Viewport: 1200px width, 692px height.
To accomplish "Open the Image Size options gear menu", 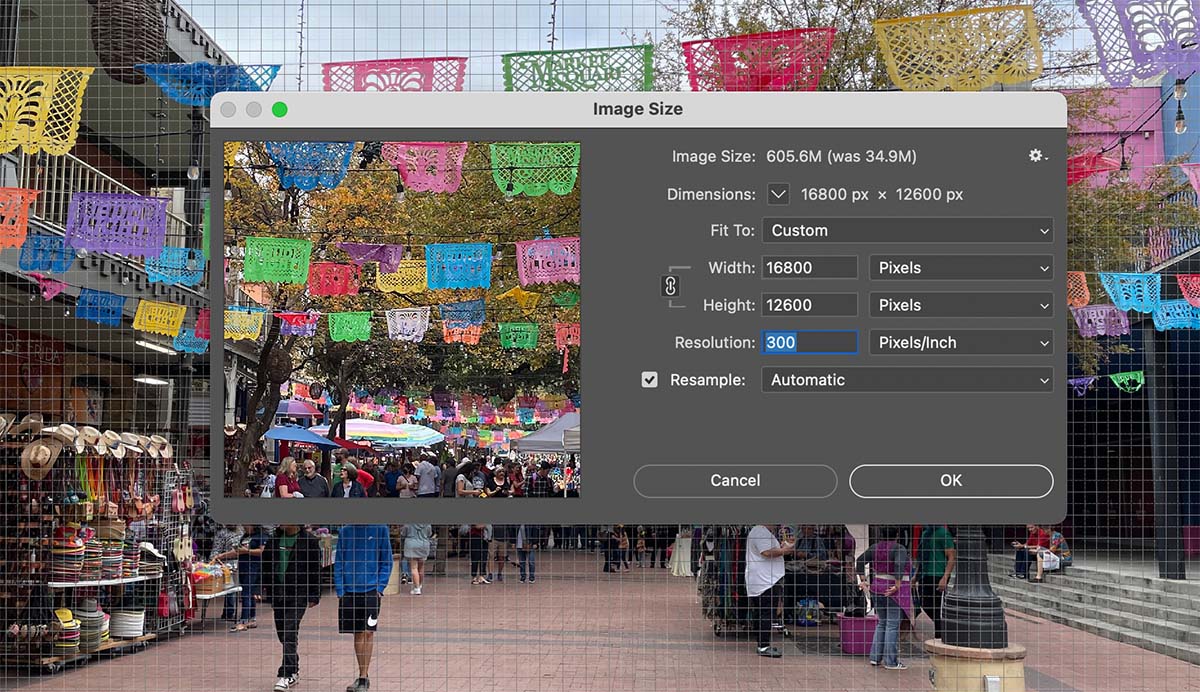I will pyautogui.click(x=1036, y=156).
